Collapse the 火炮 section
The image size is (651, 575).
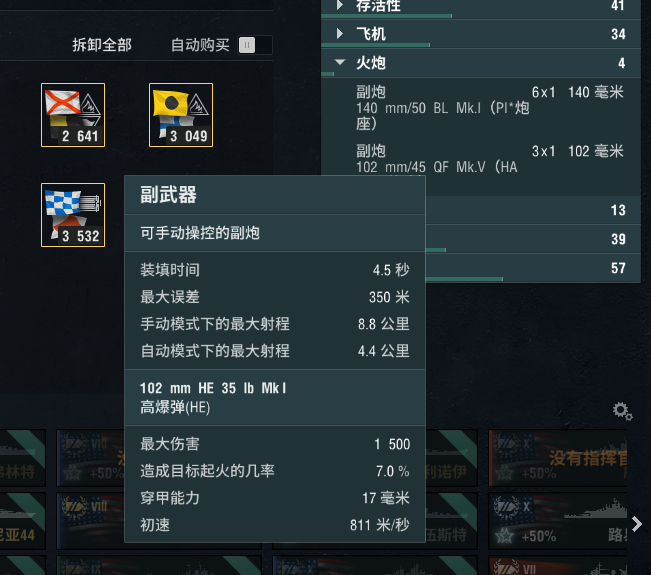(x=481, y=63)
